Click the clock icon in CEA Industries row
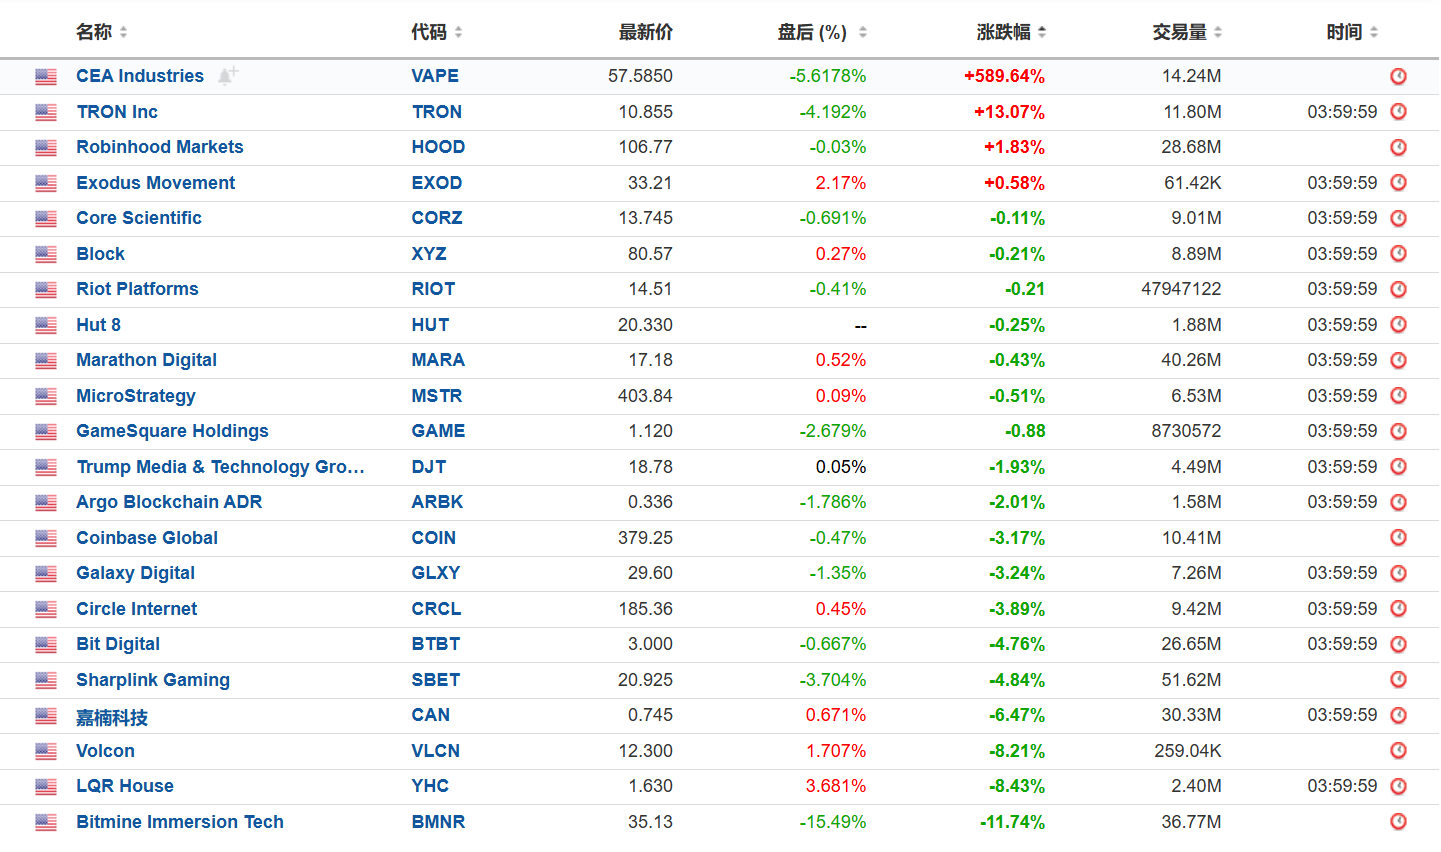This screenshot has width=1441, height=852. tap(1398, 76)
